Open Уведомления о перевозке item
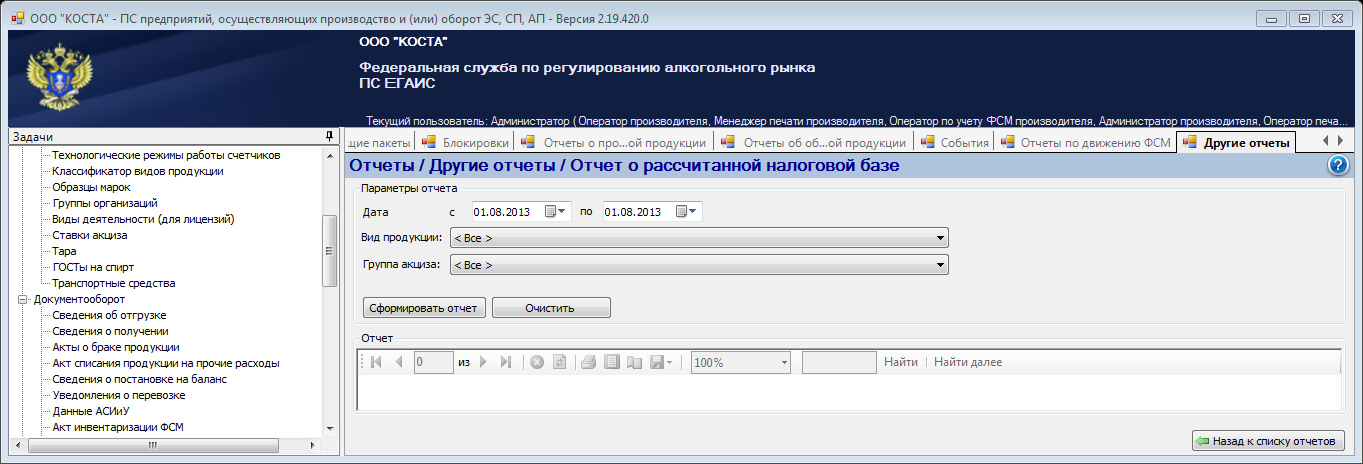The height and width of the screenshot is (464, 1363). pyautogui.click(x=118, y=395)
